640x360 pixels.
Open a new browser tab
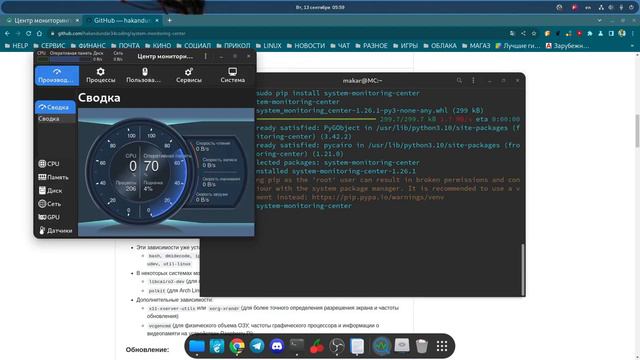(x=169, y=20)
